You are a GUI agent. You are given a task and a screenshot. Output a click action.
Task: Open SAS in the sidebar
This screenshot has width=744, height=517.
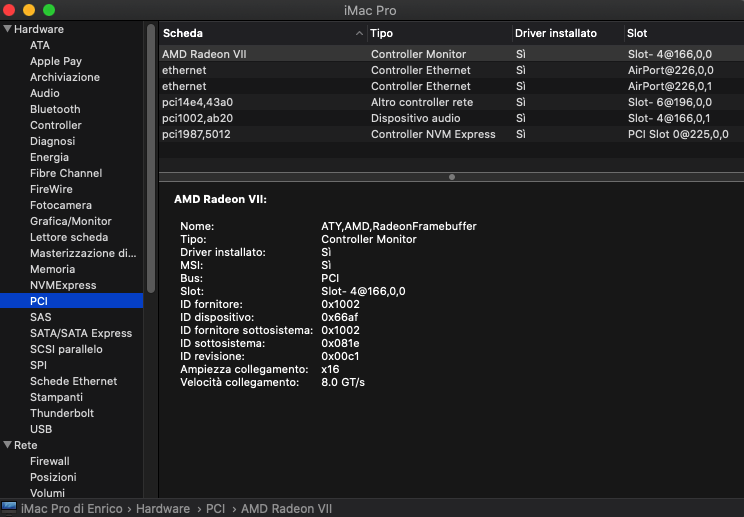tap(40, 317)
